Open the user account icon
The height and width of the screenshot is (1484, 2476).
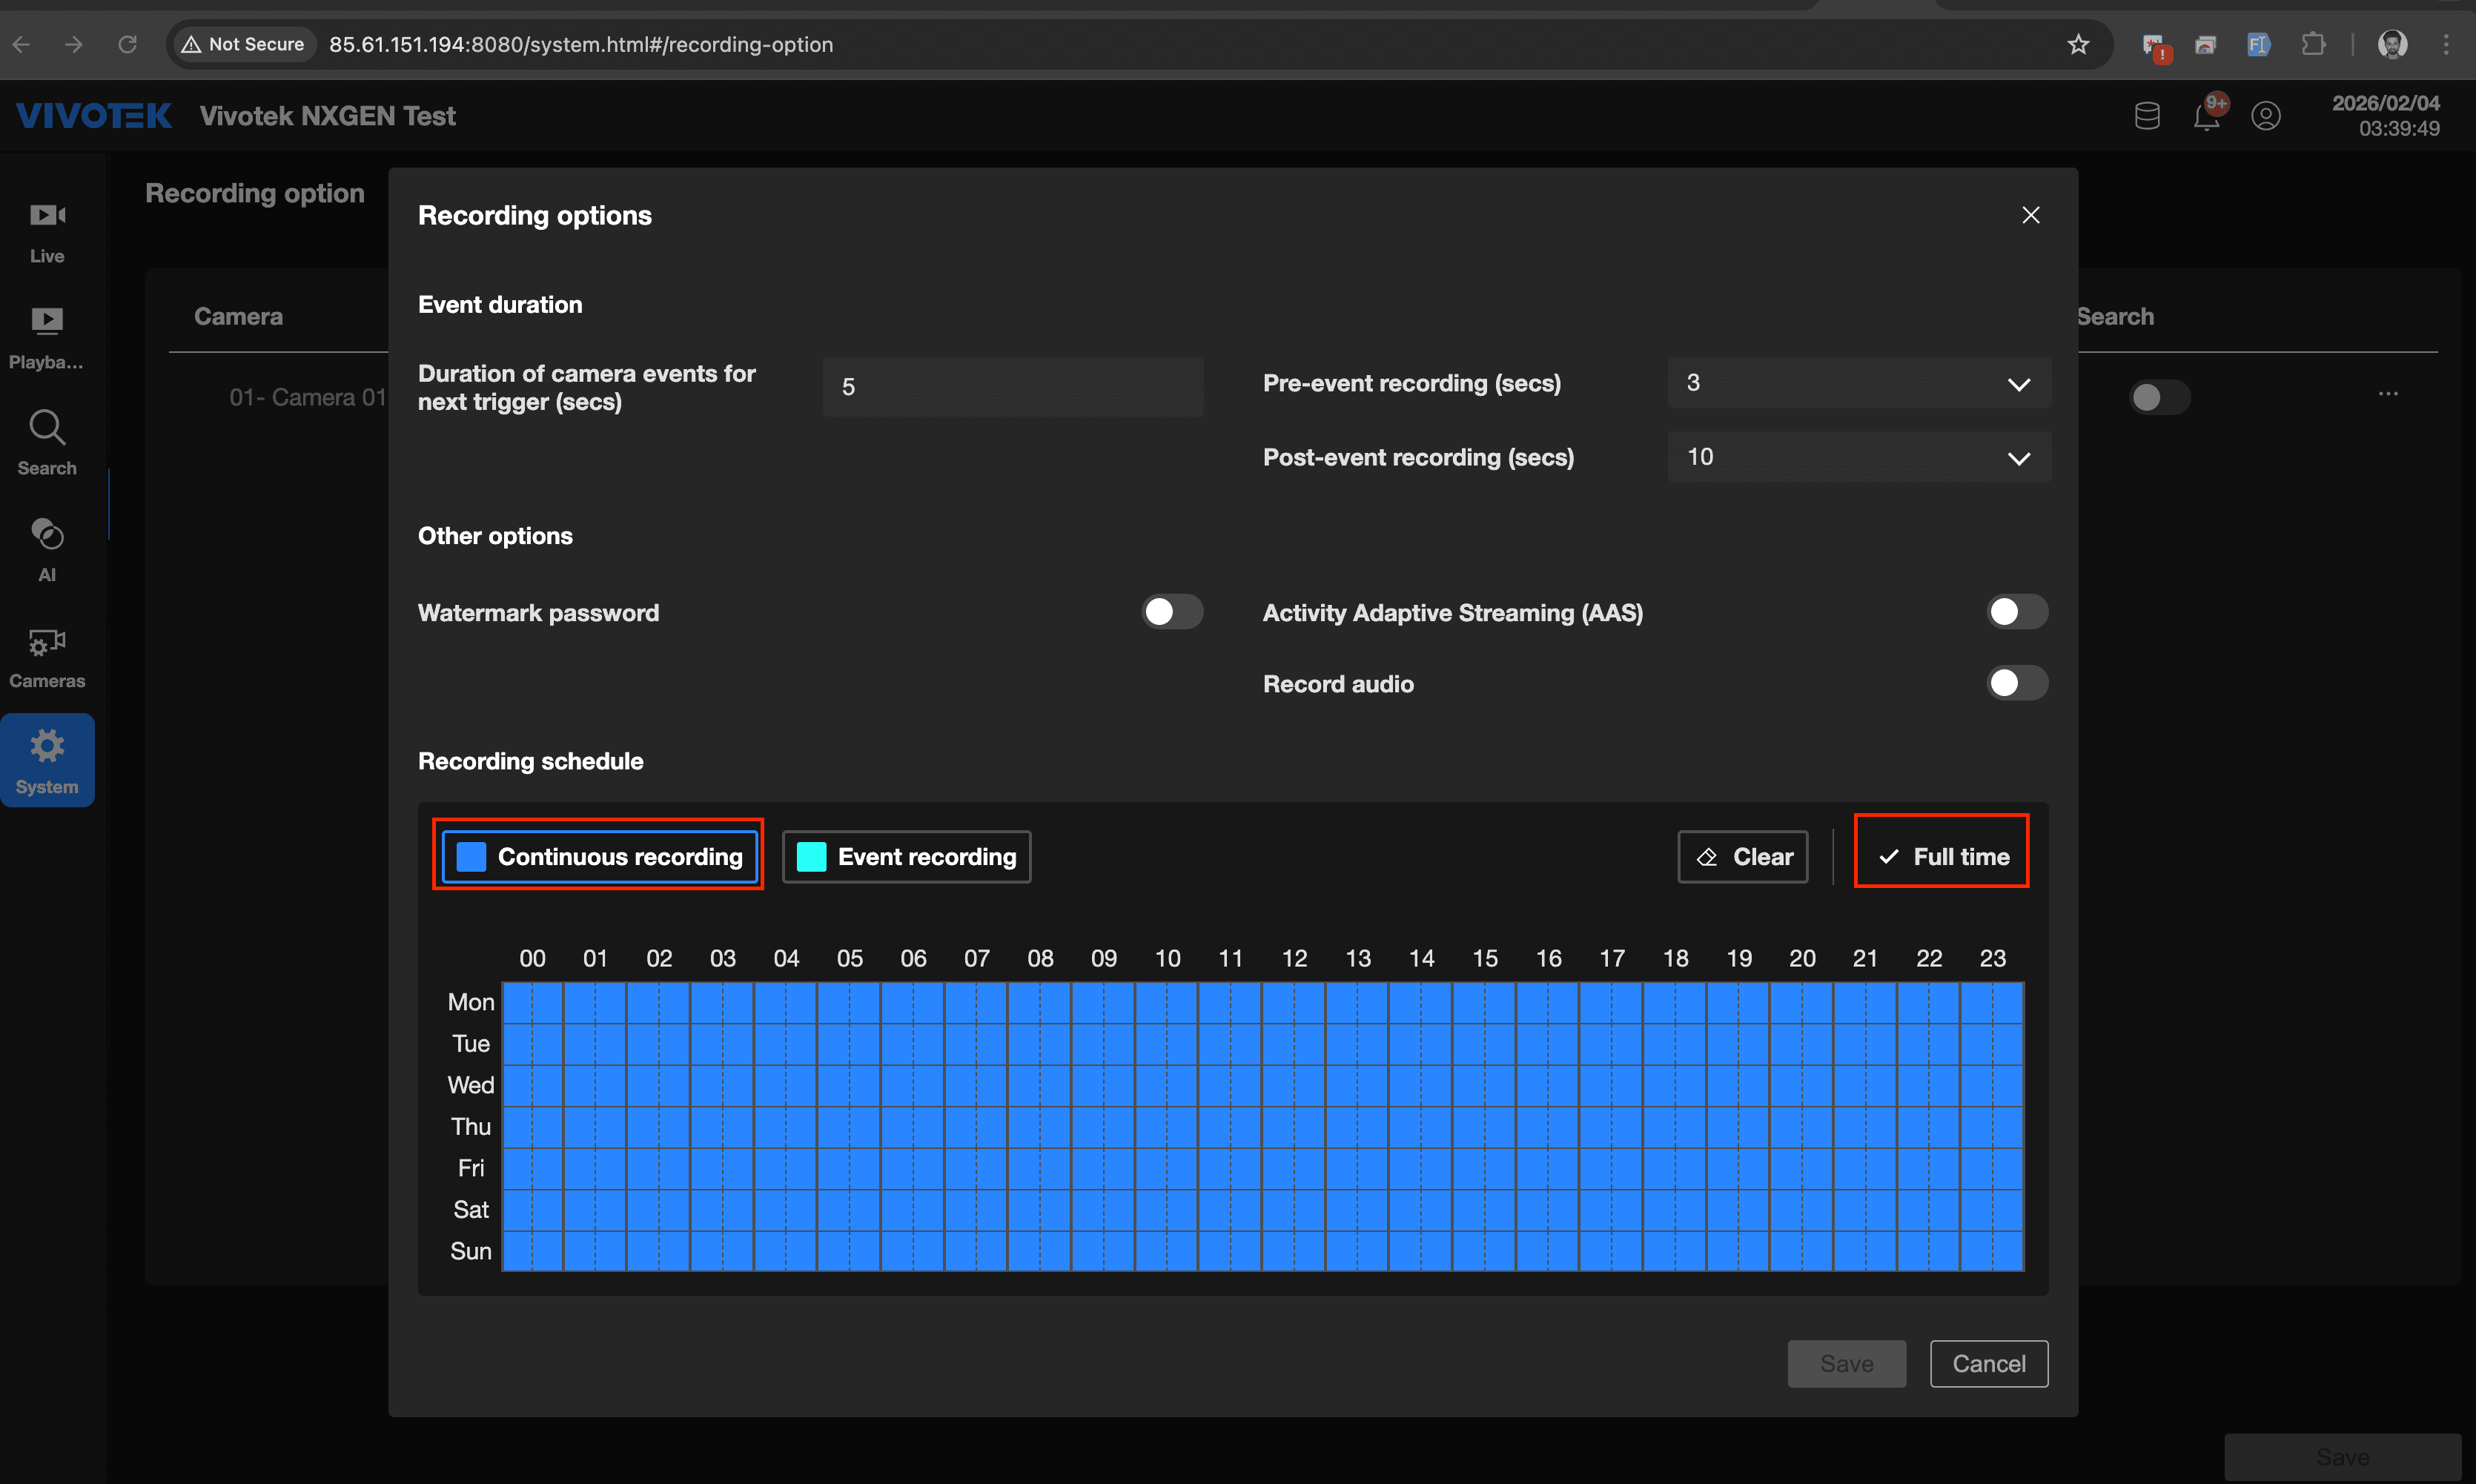coord(2265,116)
